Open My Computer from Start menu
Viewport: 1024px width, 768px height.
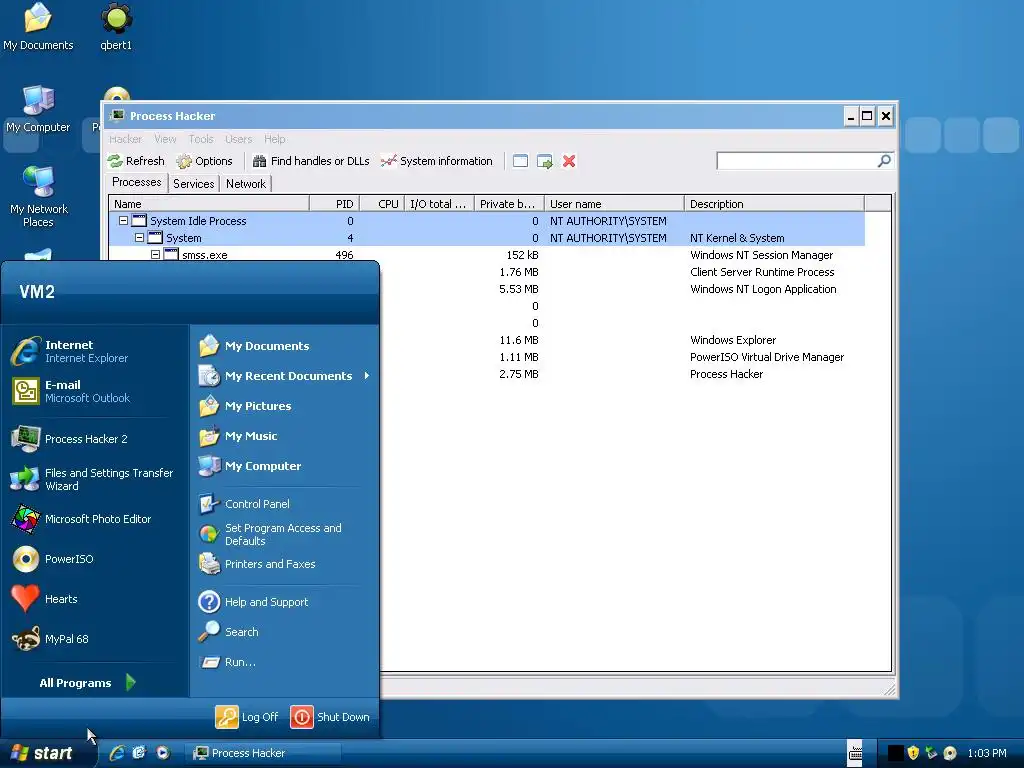(285, 466)
